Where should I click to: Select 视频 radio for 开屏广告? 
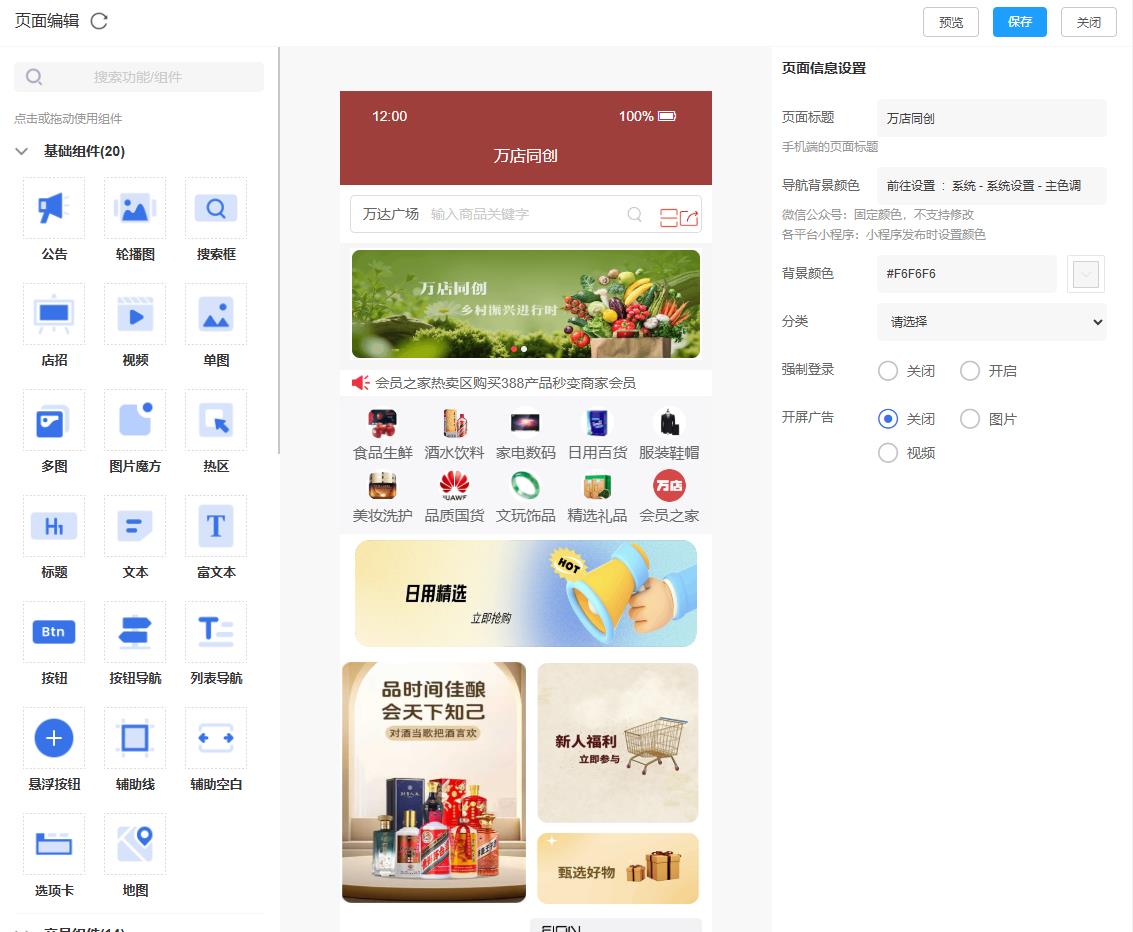coord(888,453)
